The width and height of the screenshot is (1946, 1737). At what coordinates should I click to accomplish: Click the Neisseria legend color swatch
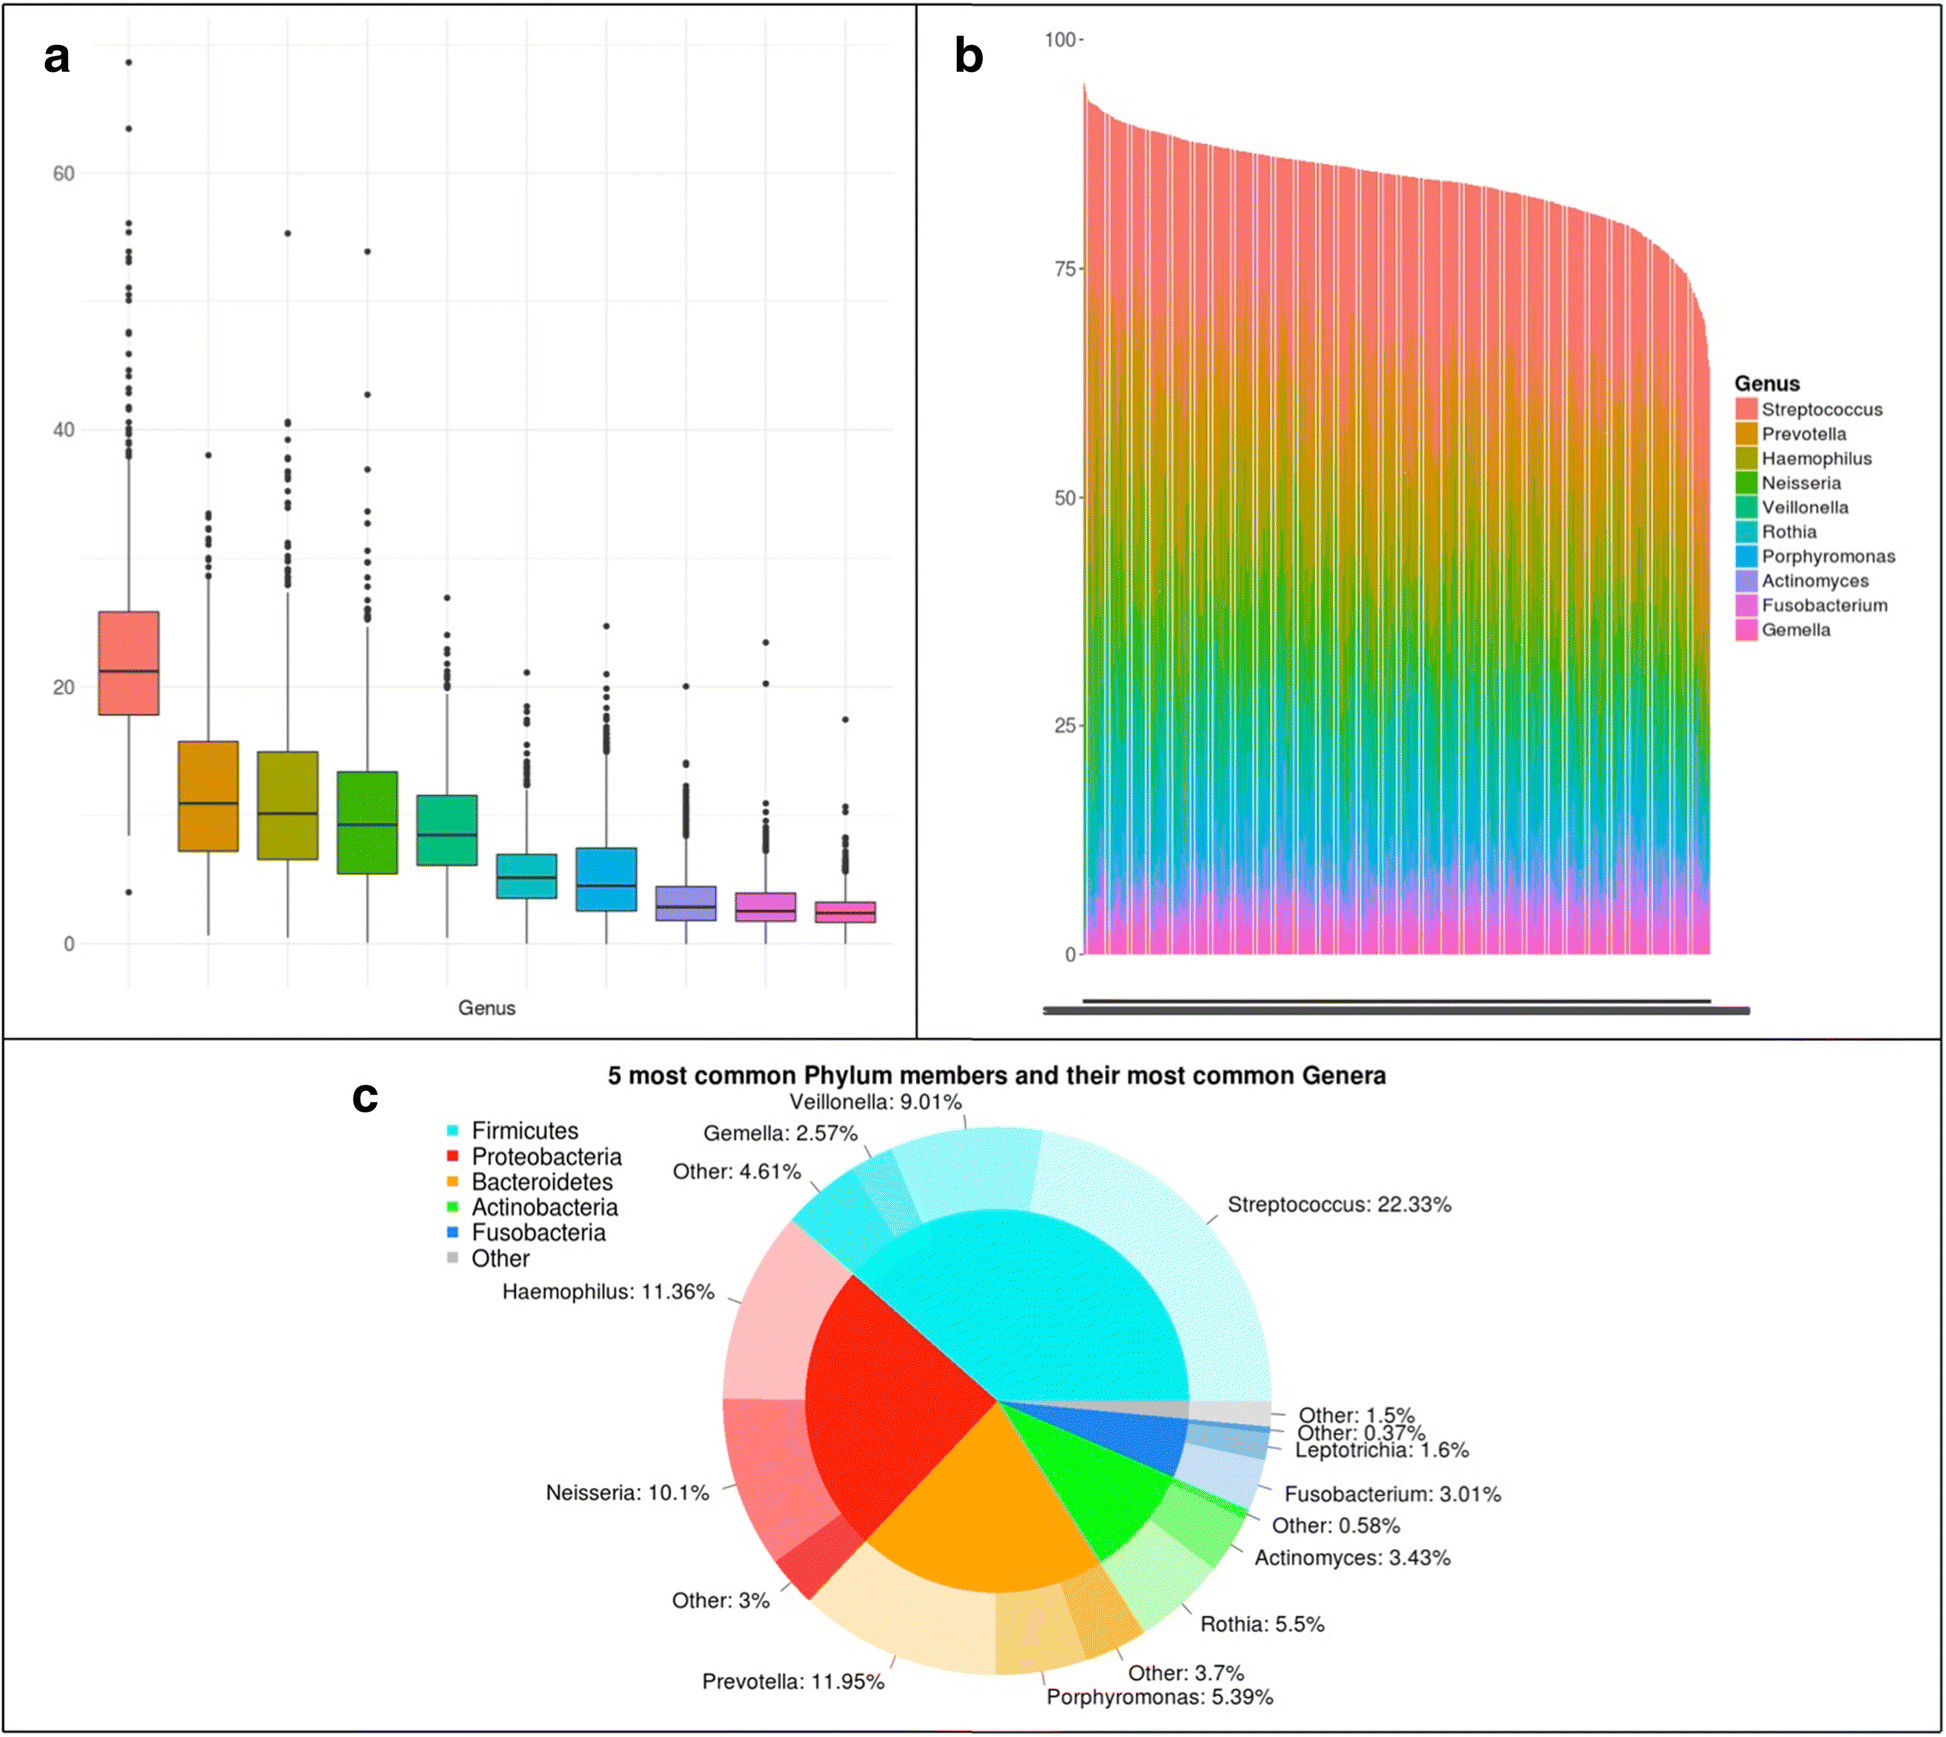click(1746, 483)
